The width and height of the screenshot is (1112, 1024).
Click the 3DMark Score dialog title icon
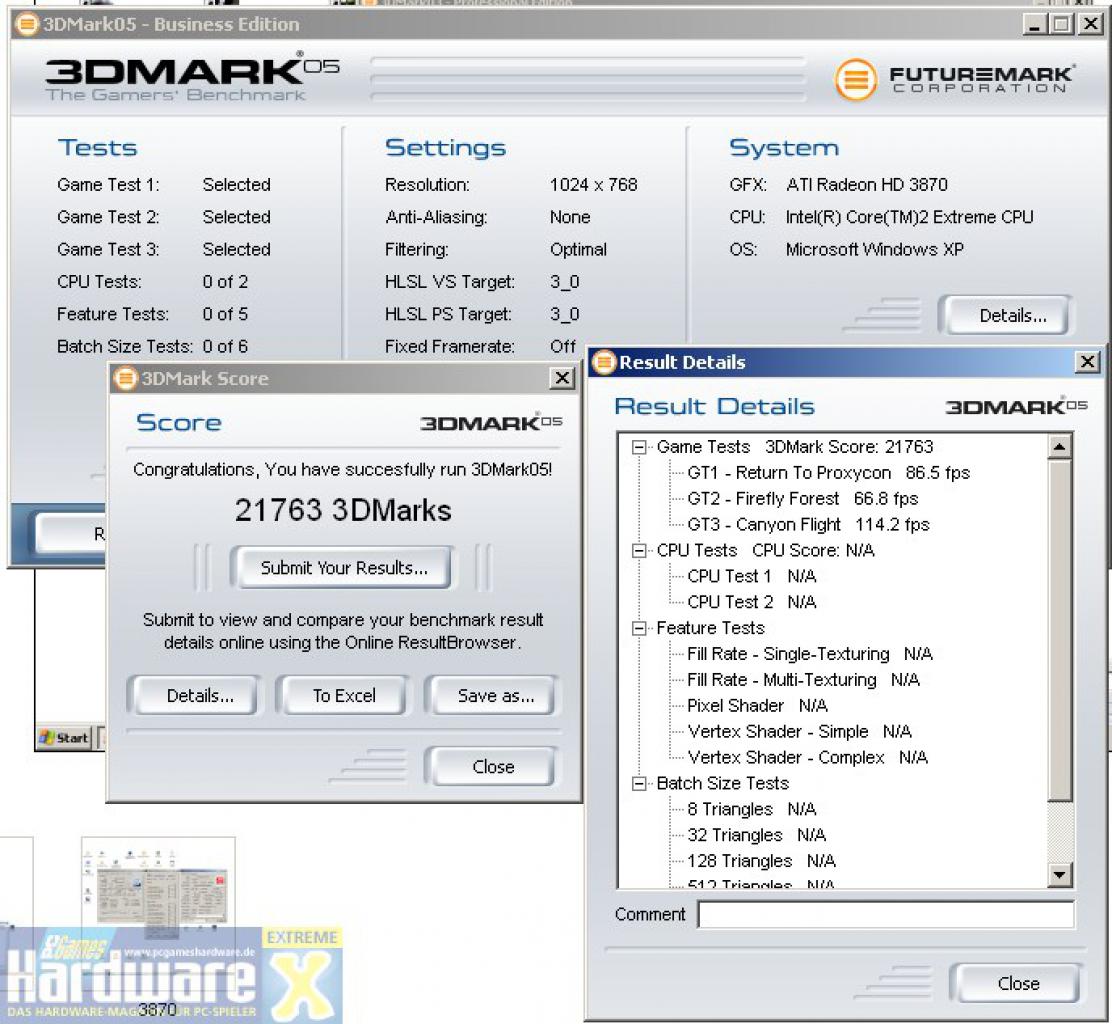tap(126, 378)
